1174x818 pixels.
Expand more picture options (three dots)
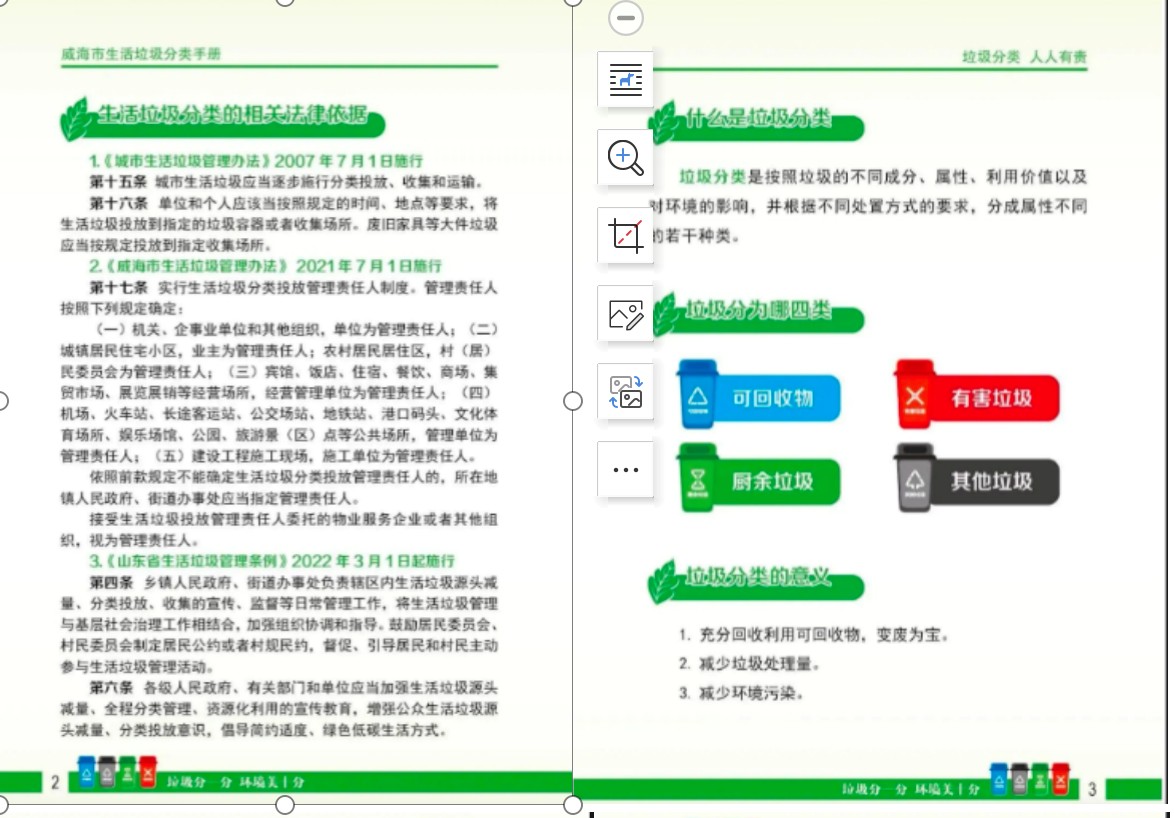point(626,469)
